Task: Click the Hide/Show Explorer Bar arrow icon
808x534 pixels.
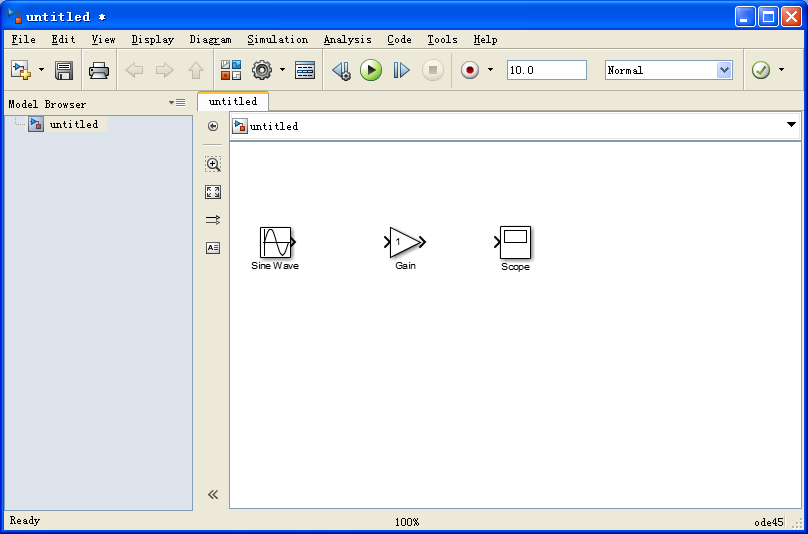Action: tap(213, 126)
